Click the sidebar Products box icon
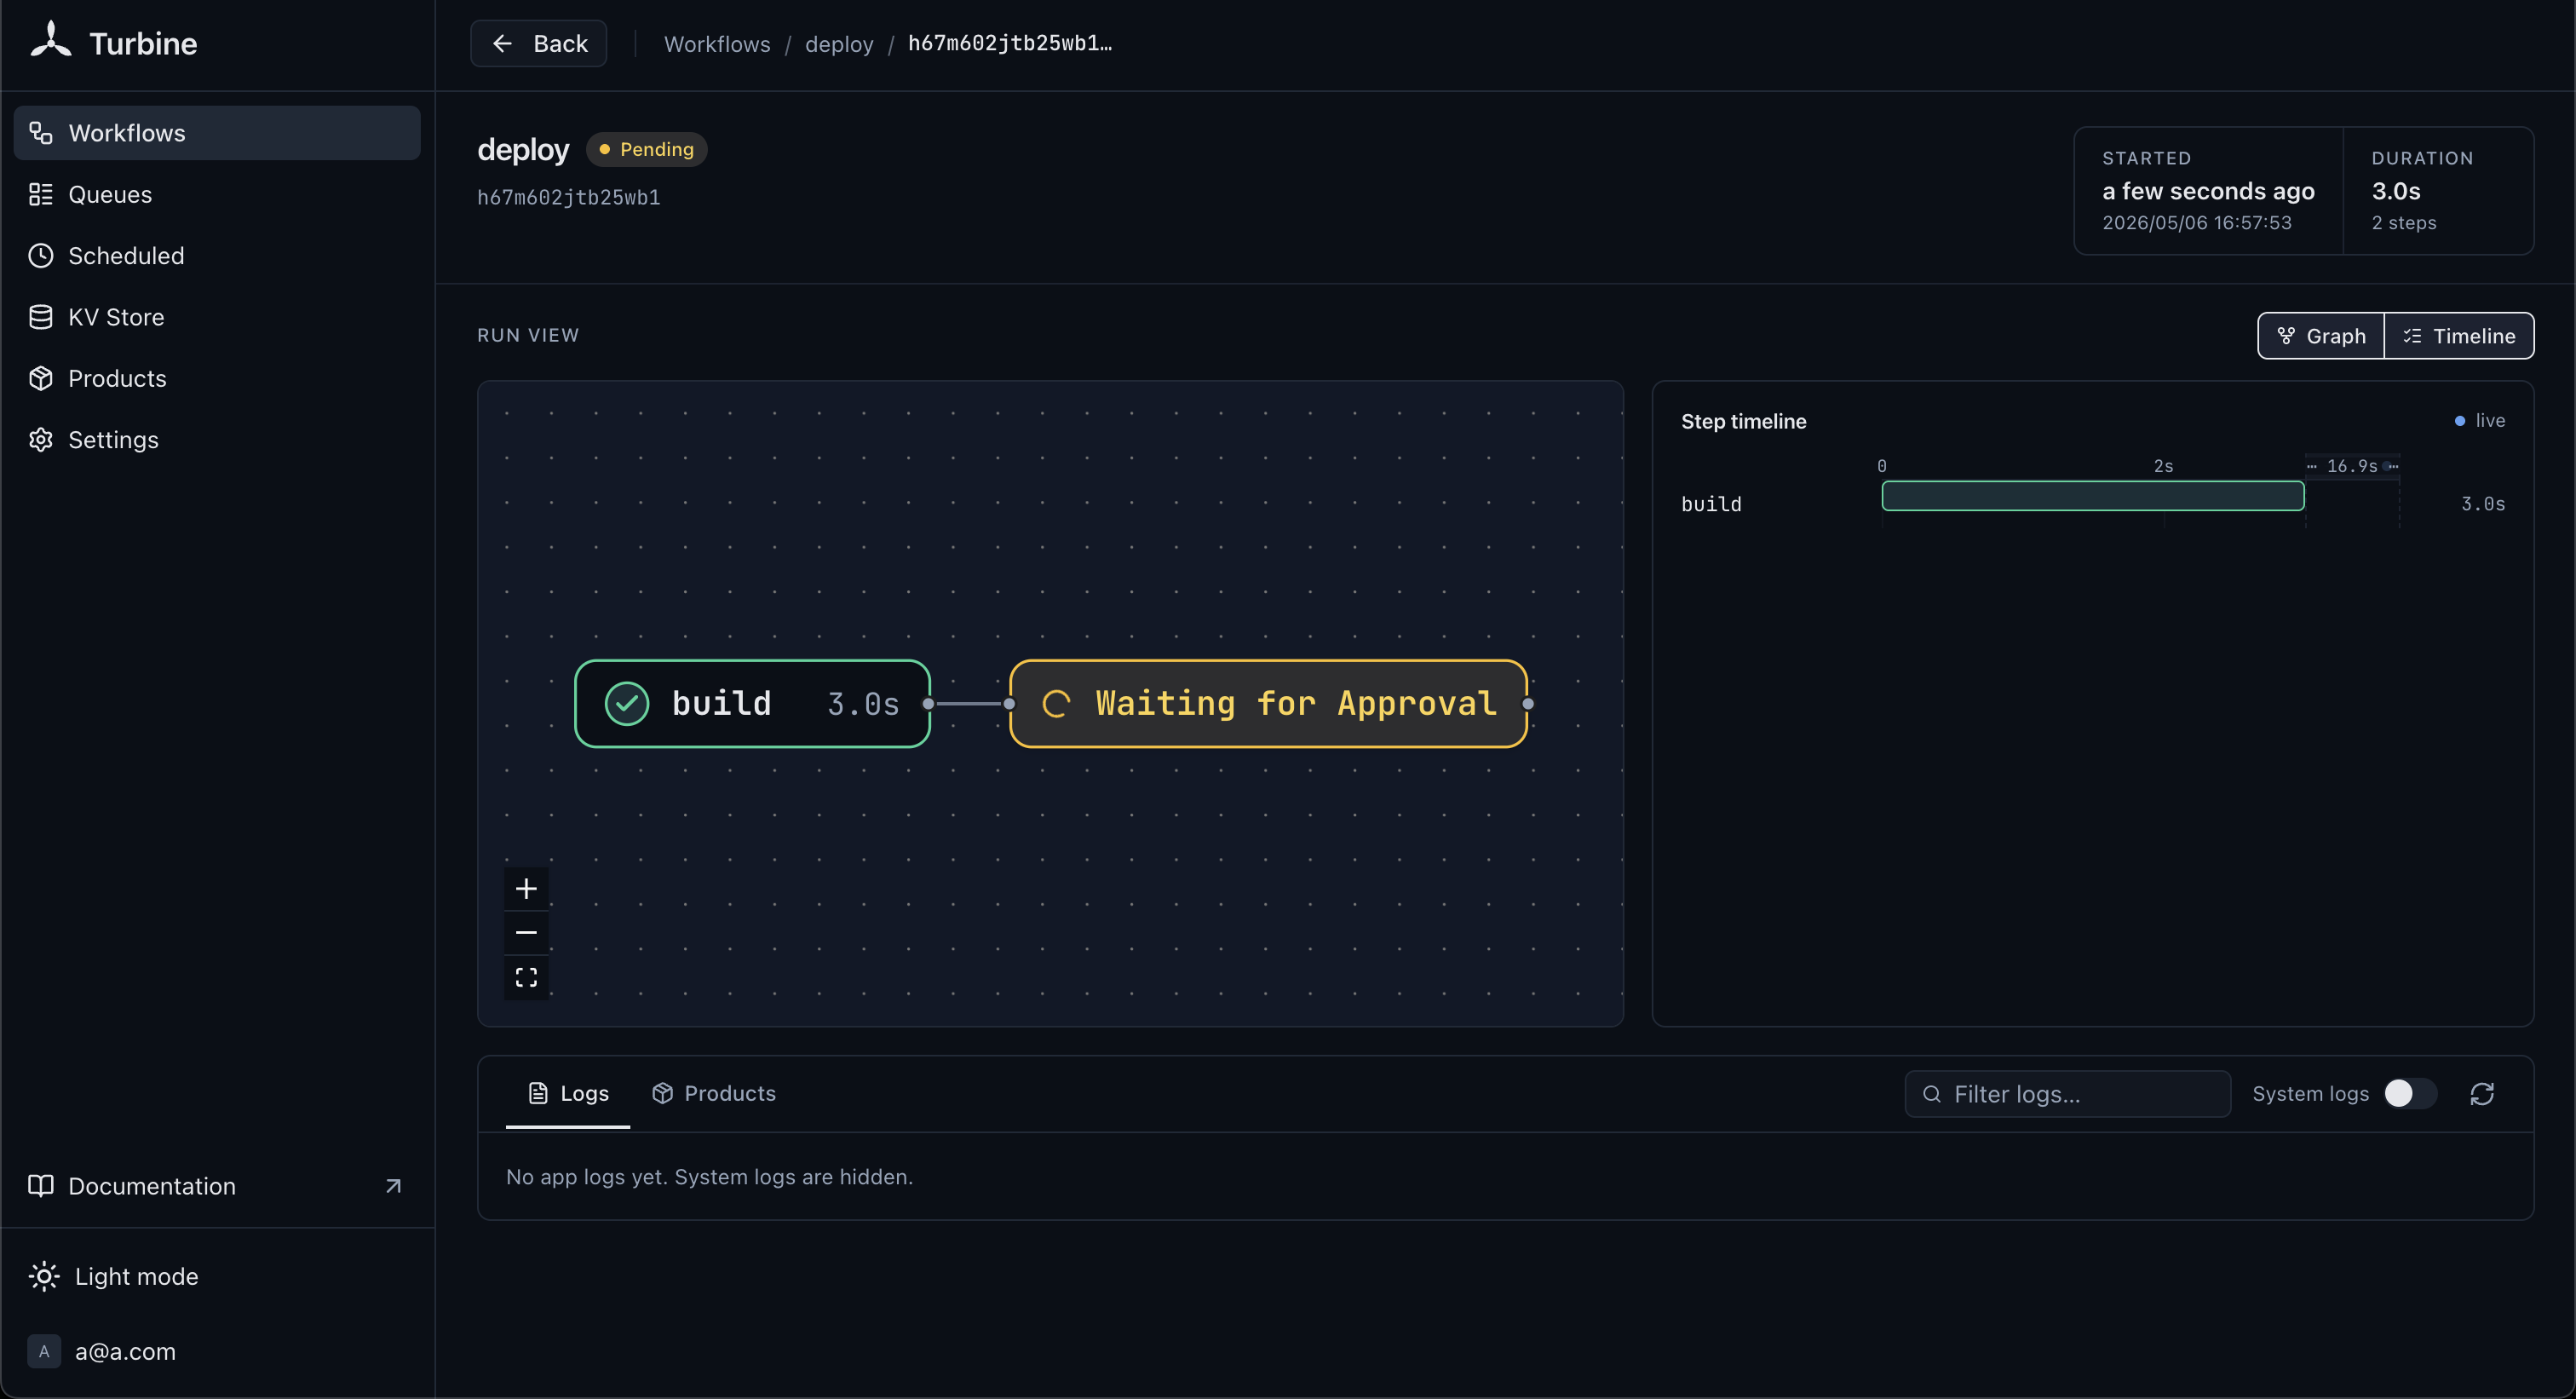Screen dimensions: 2576x1399 [x=41, y=378]
